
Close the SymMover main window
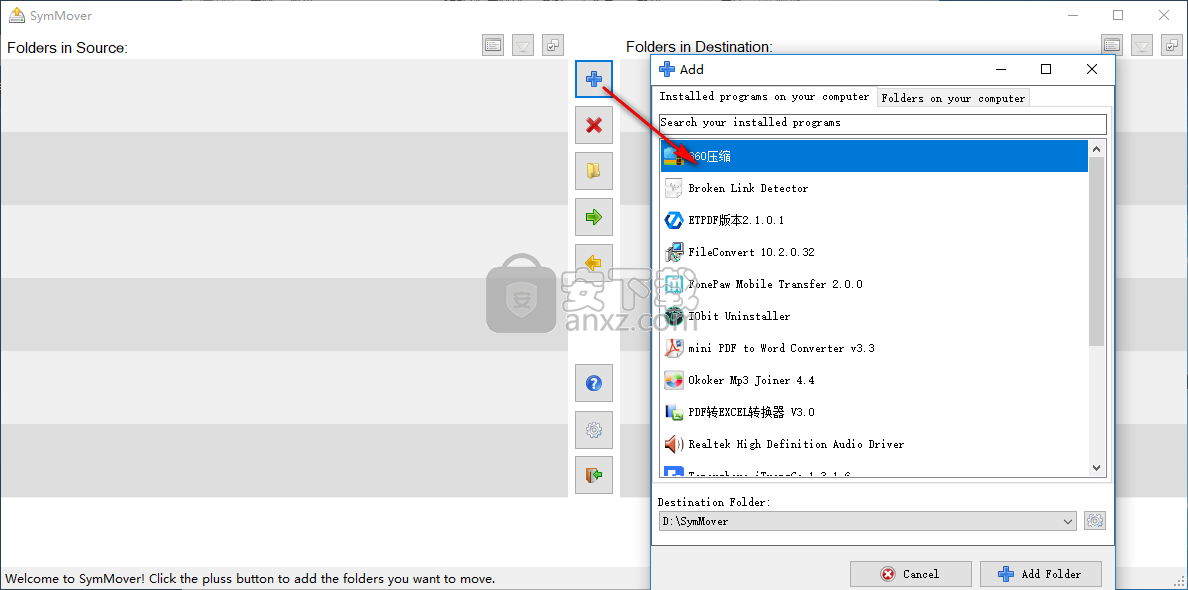(1165, 15)
